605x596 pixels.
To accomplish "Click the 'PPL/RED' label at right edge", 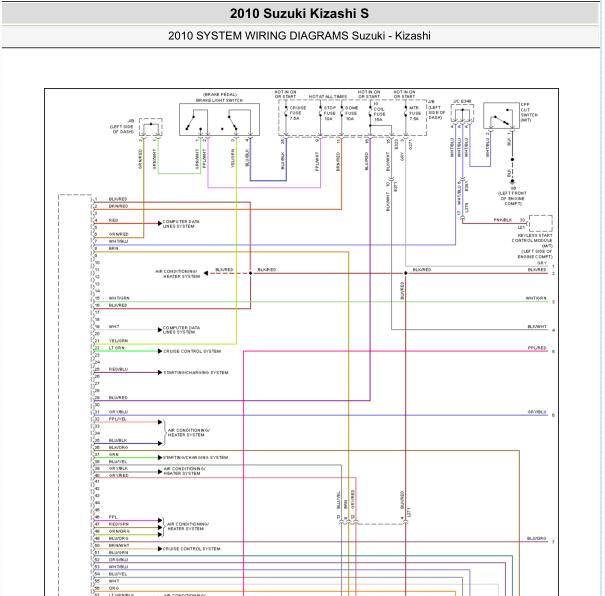I will (537, 348).
